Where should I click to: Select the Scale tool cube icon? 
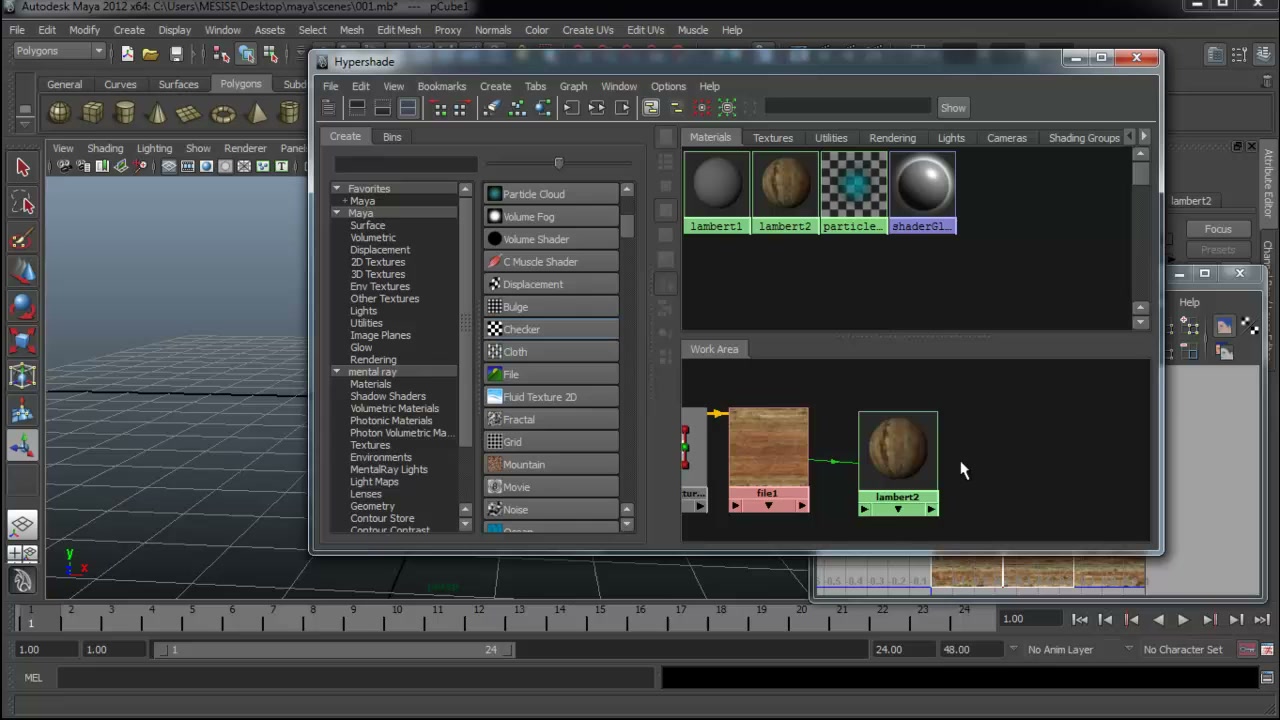pos(23,342)
